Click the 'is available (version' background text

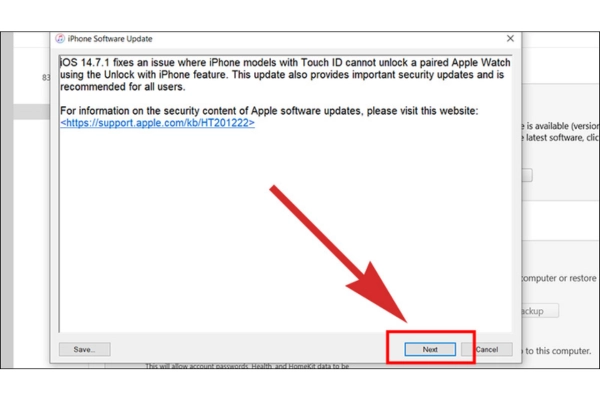pos(562,126)
